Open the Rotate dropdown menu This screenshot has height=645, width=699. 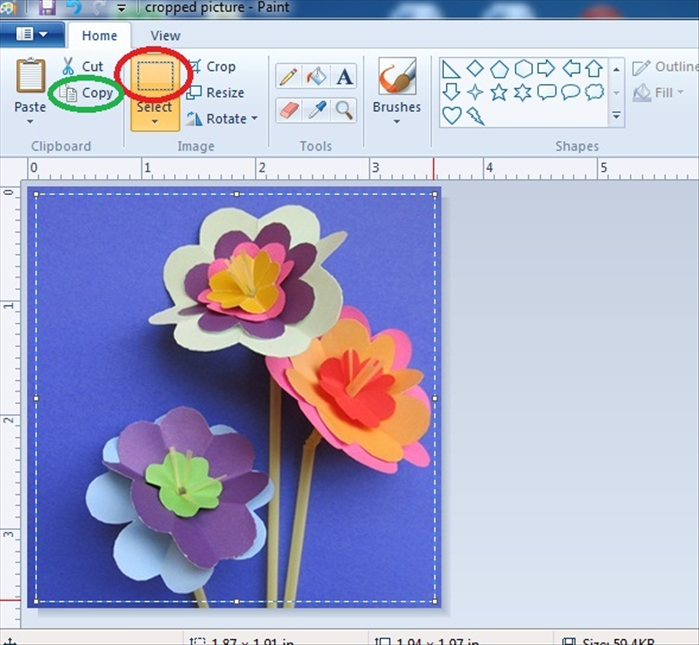point(222,119)
